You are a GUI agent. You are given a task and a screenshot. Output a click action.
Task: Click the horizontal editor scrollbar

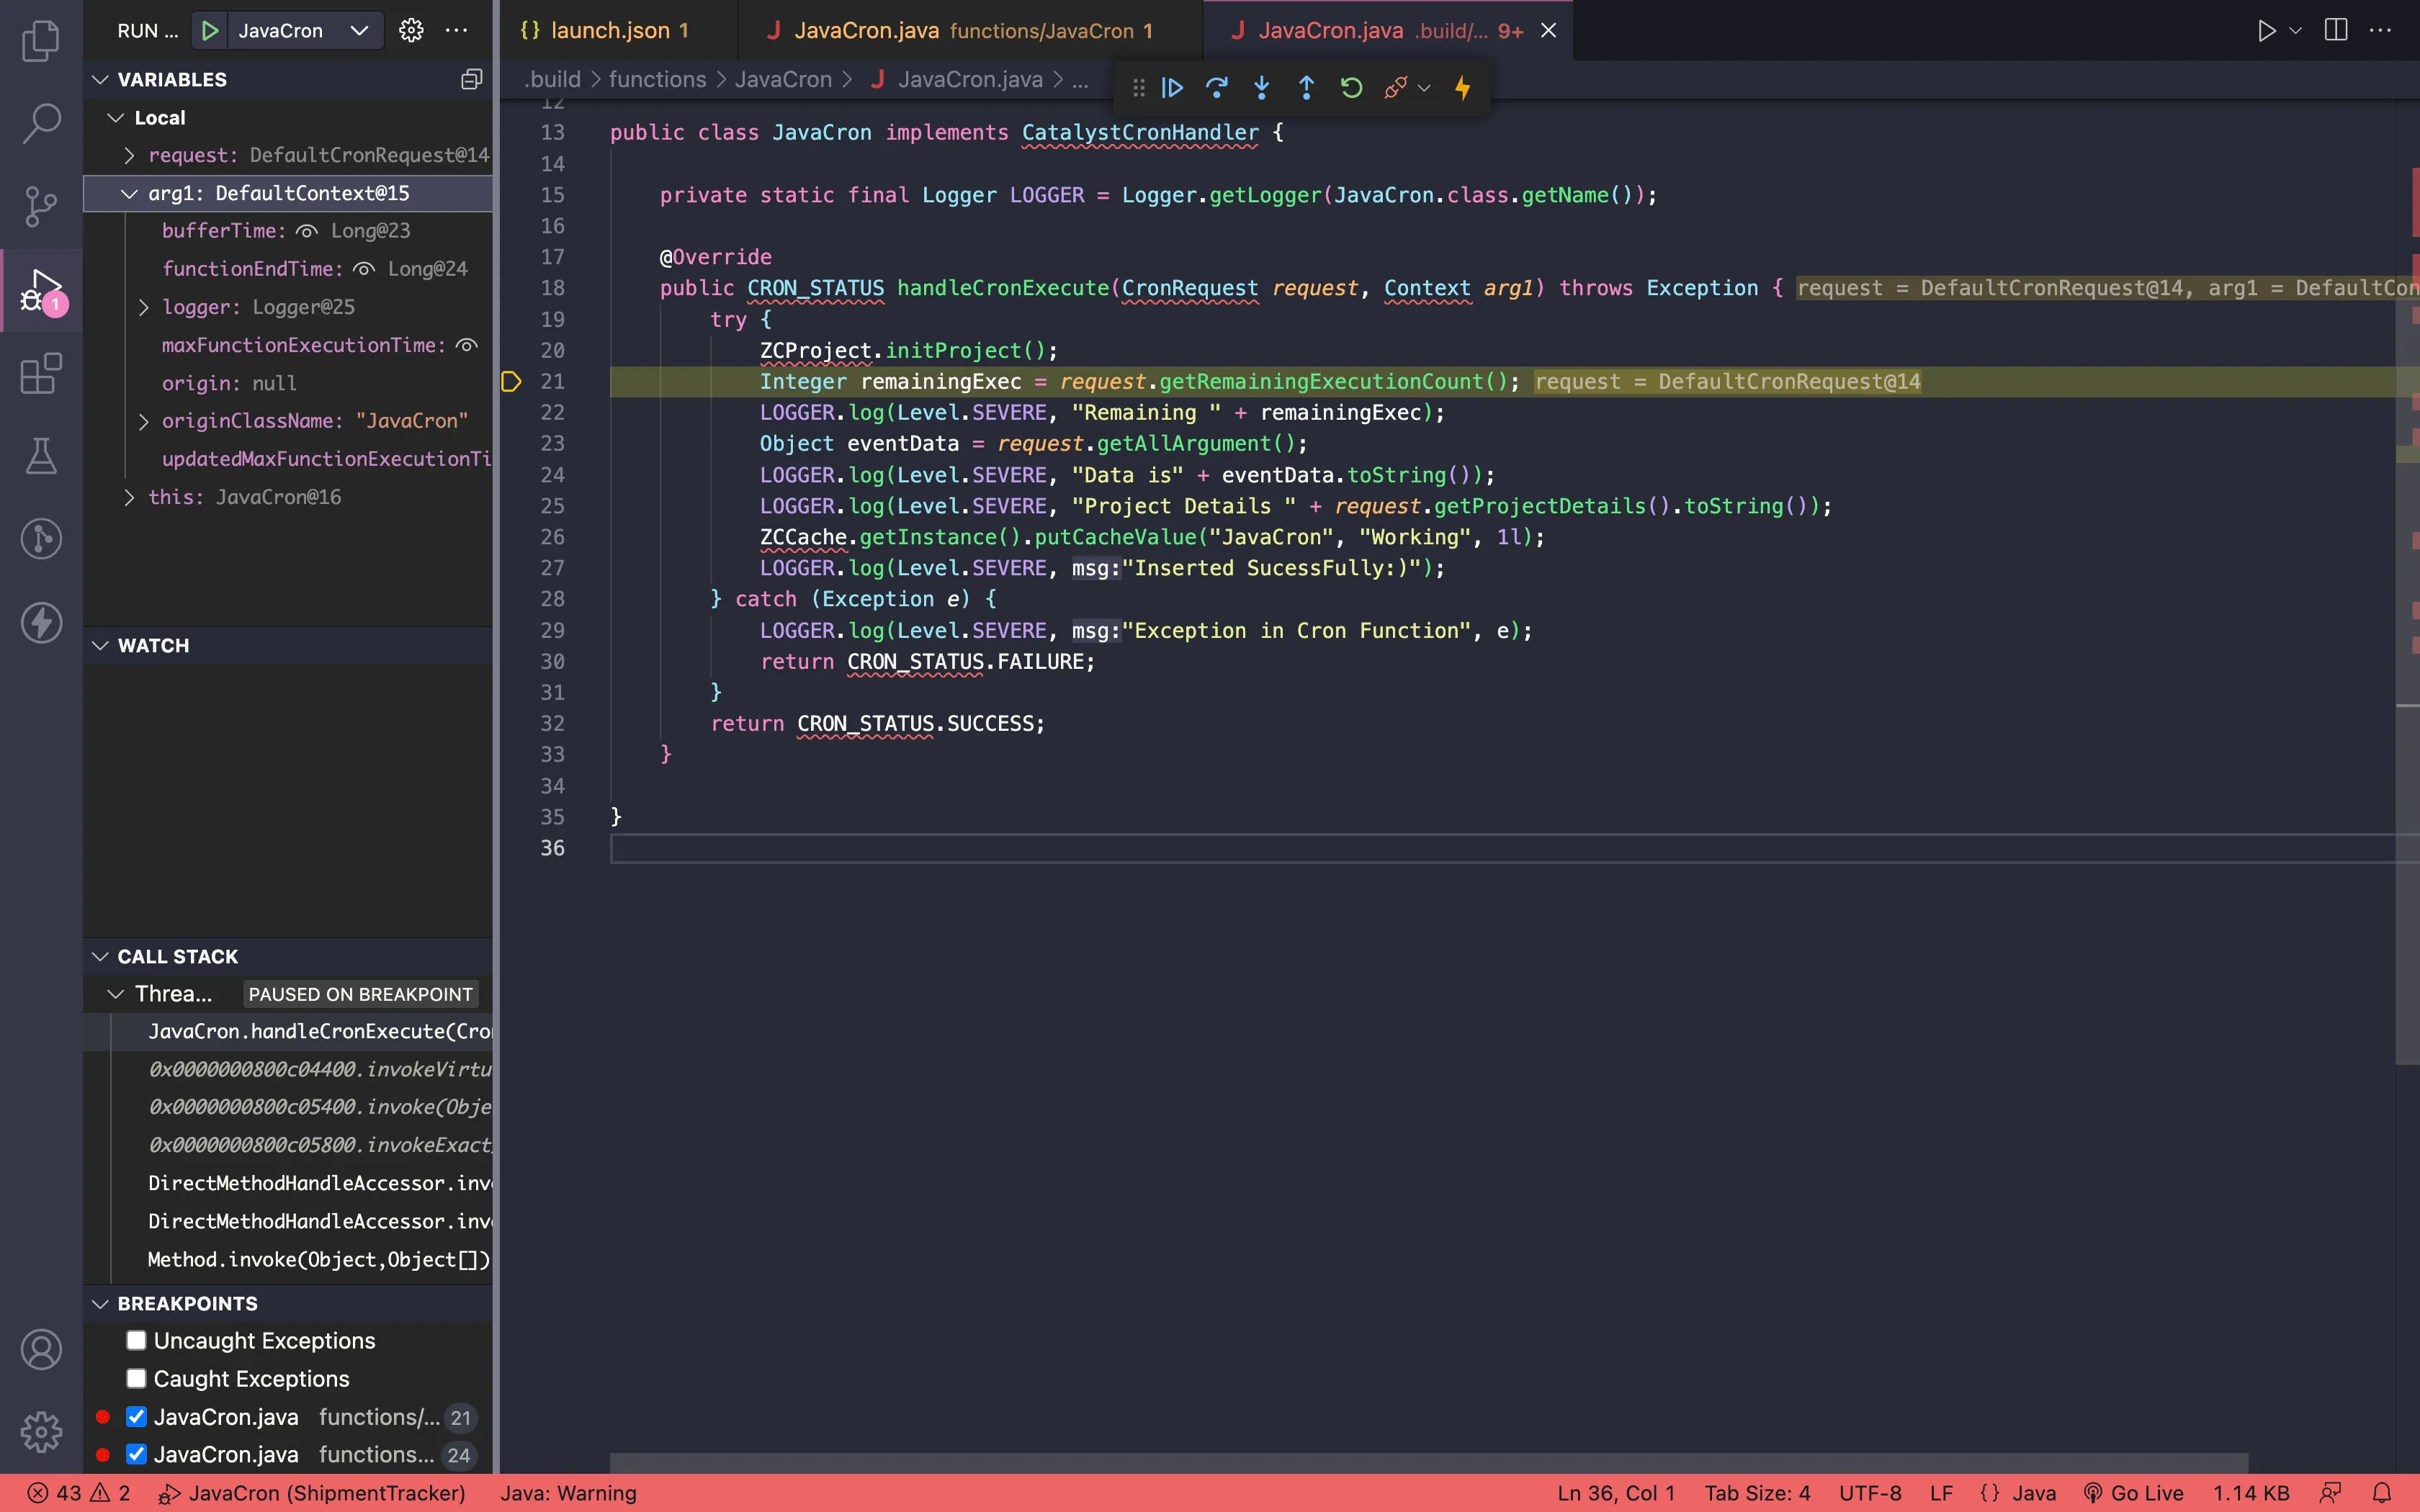point(1428,1462)
